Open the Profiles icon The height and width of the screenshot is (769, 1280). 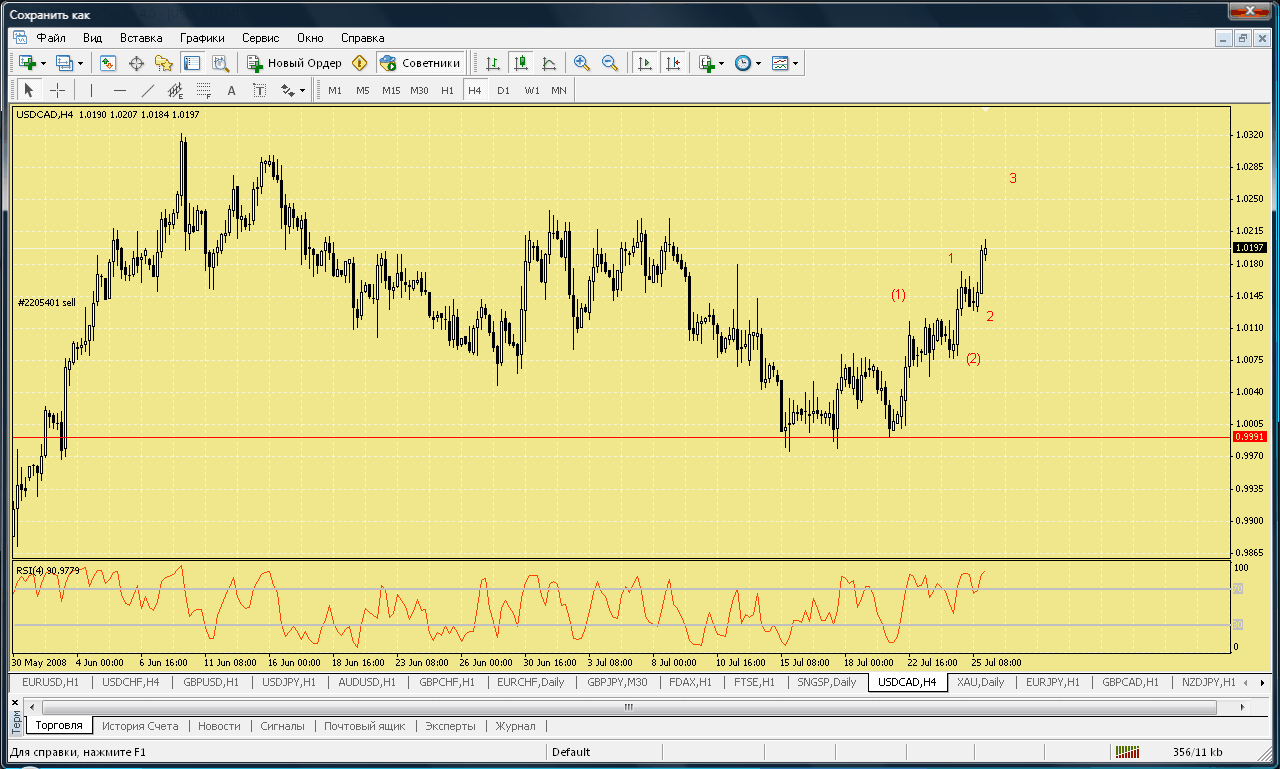pyautogui.click(x=65, y=63)
